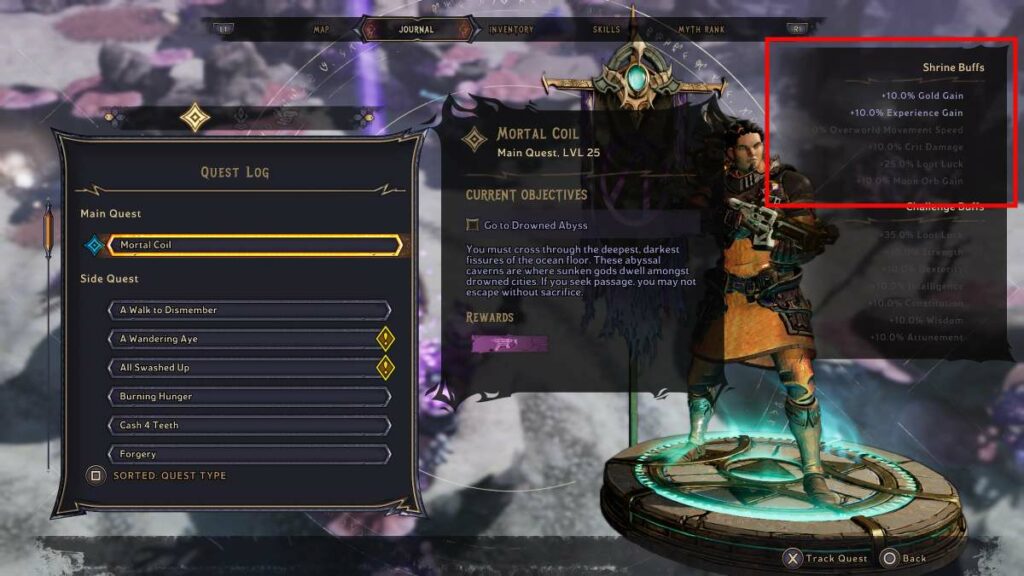Screen dimensions: 1024x576
Task: Click the Back button
Action: pyautogui.click(x=904, y=558)
